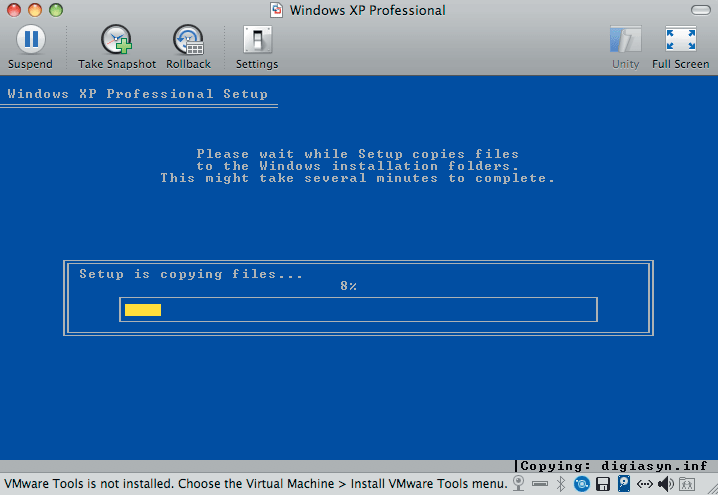Click the green zoom window button
The image size is (718, 495).
[x=56, y=10]
